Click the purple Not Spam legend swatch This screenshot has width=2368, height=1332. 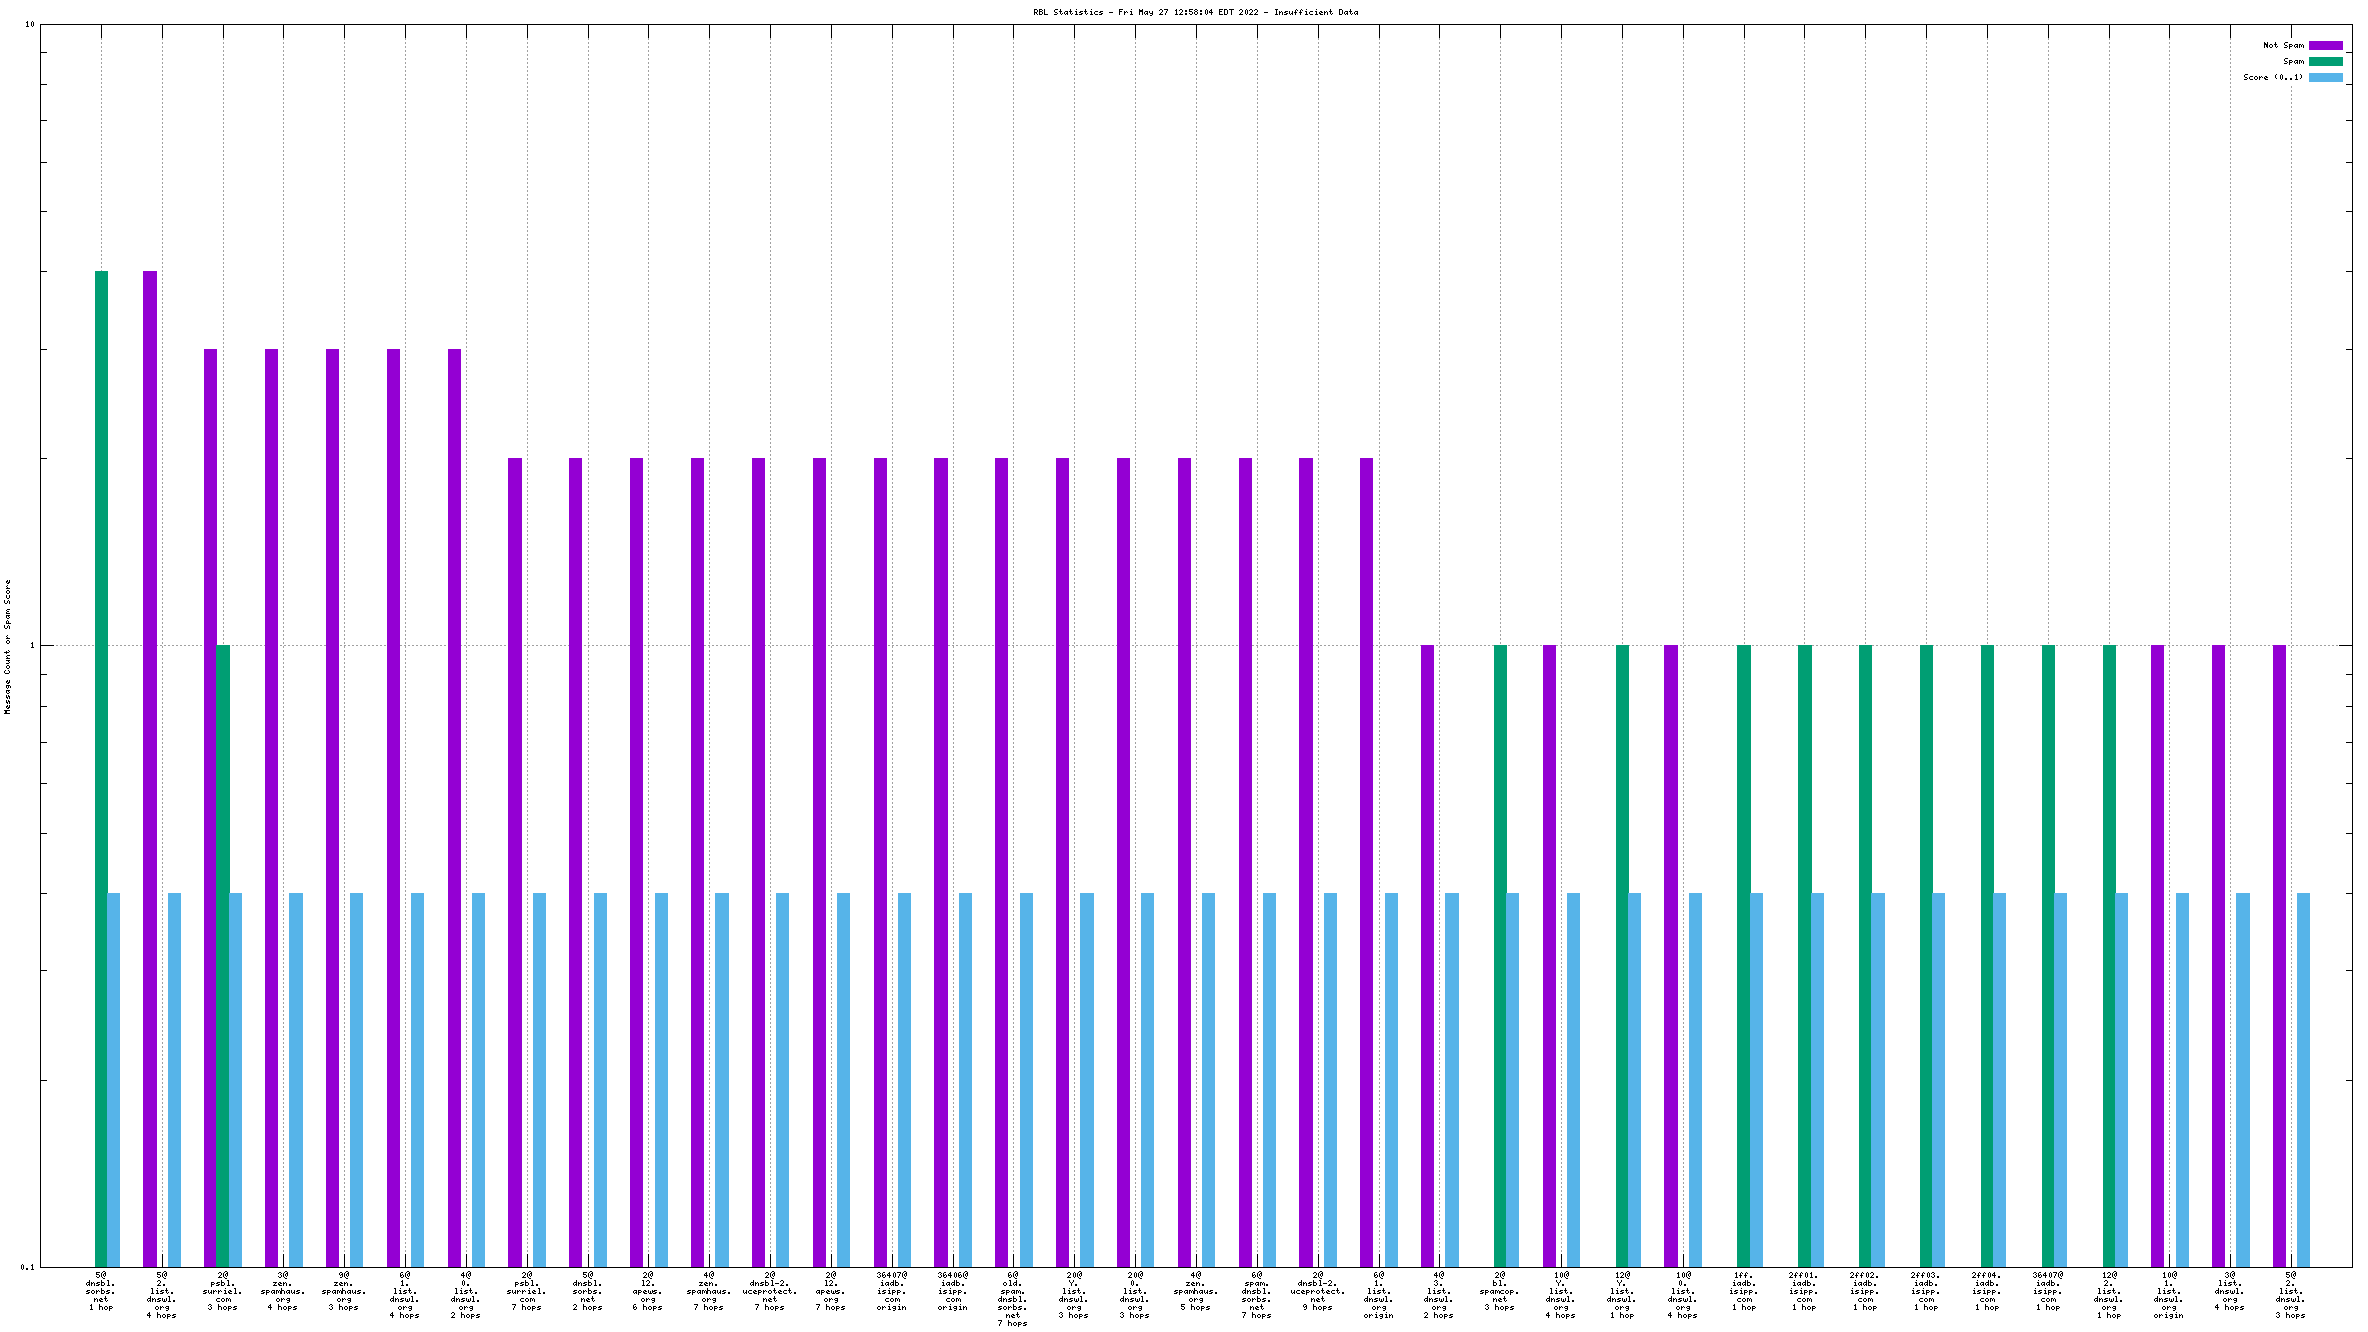click(x=2325, y=45)
